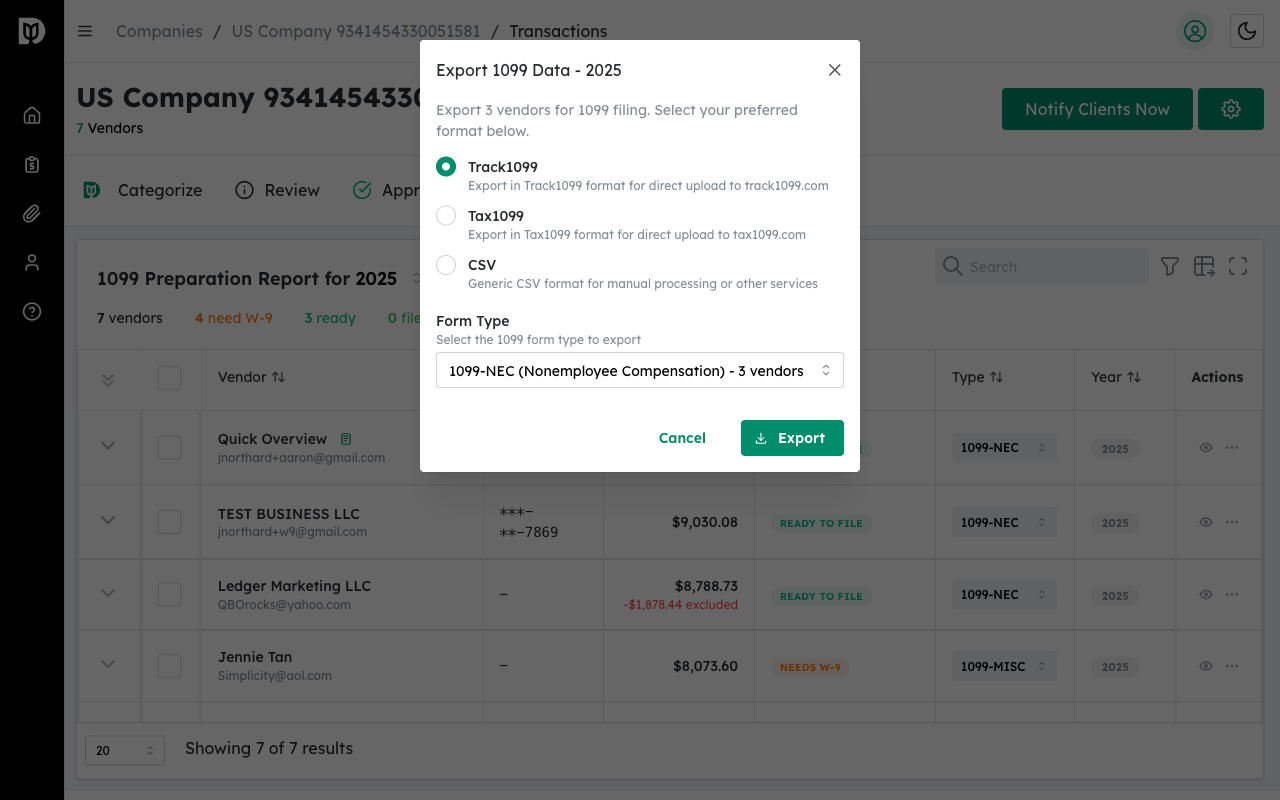Open the Home icon in sidebar
The width and height of the screenshot is (1280, 800).
coord(31,115)
